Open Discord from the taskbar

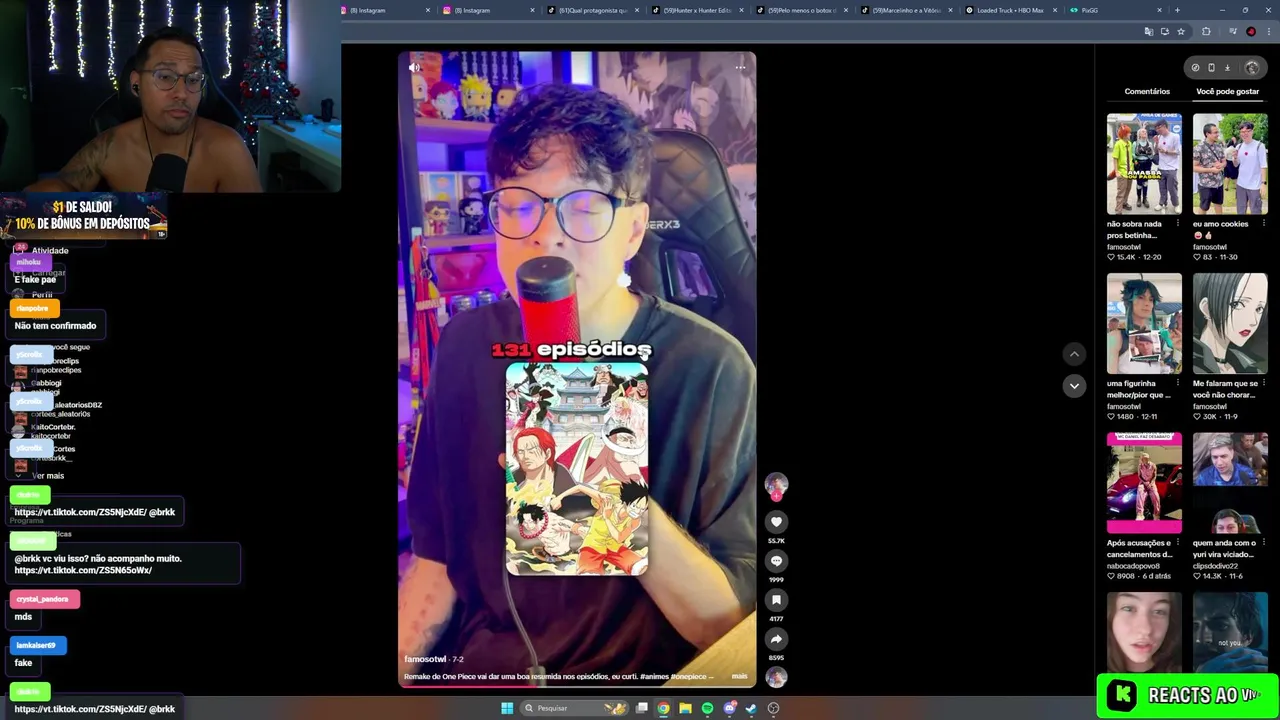tap(729, 708)
